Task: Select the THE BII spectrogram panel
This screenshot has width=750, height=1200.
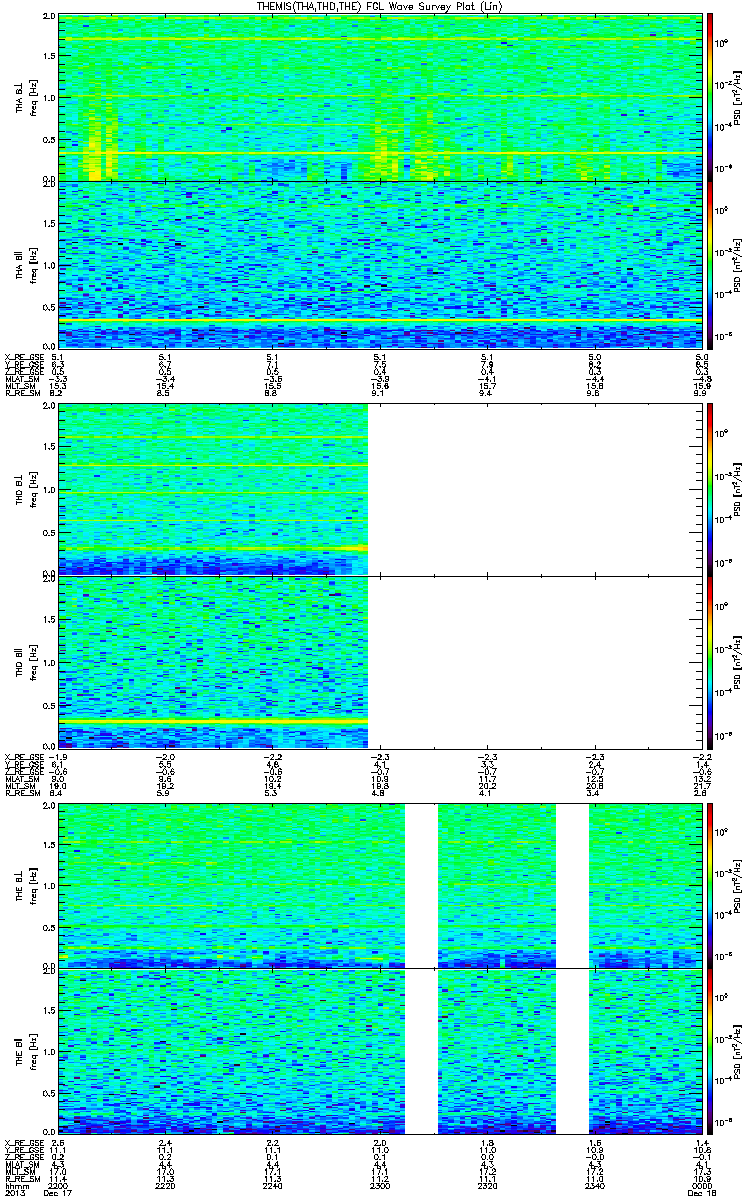Action: pyautogui.click(x=379, y=1051)
